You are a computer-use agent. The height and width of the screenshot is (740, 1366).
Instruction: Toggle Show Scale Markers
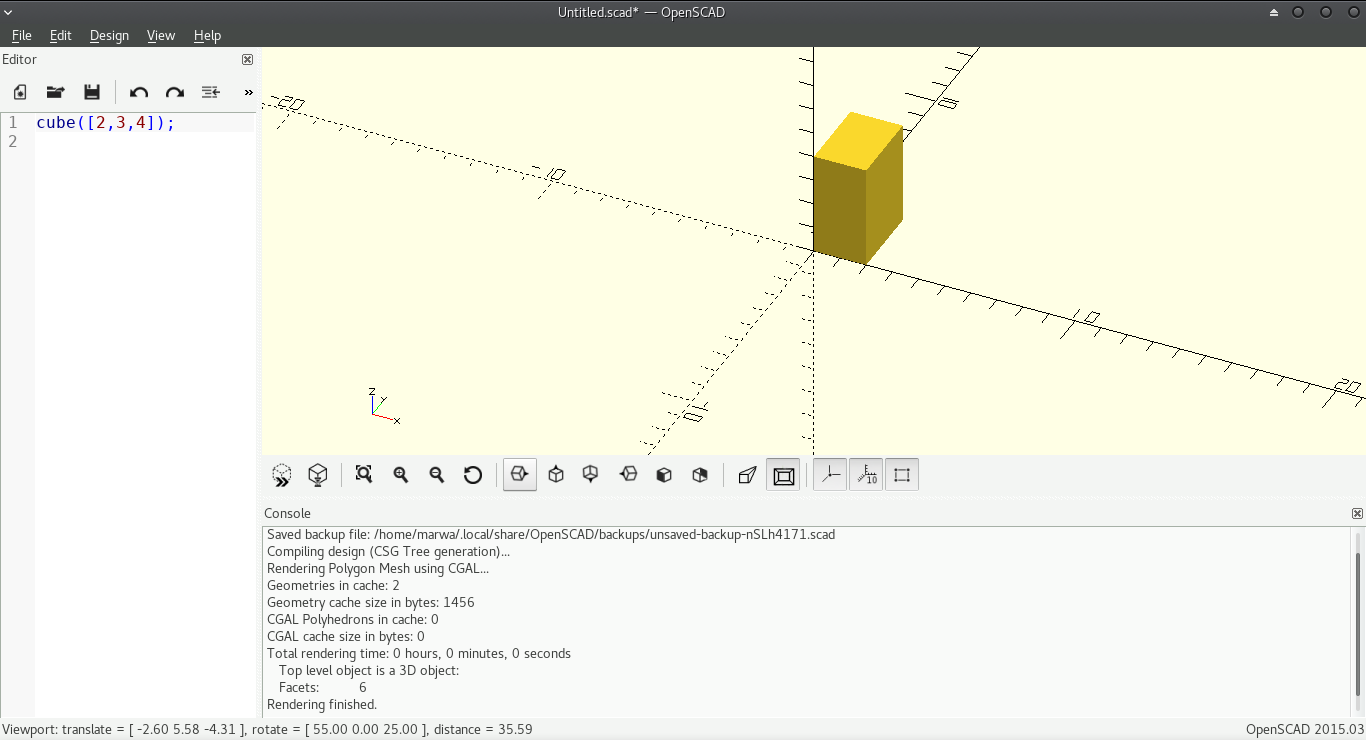(866, 475)
